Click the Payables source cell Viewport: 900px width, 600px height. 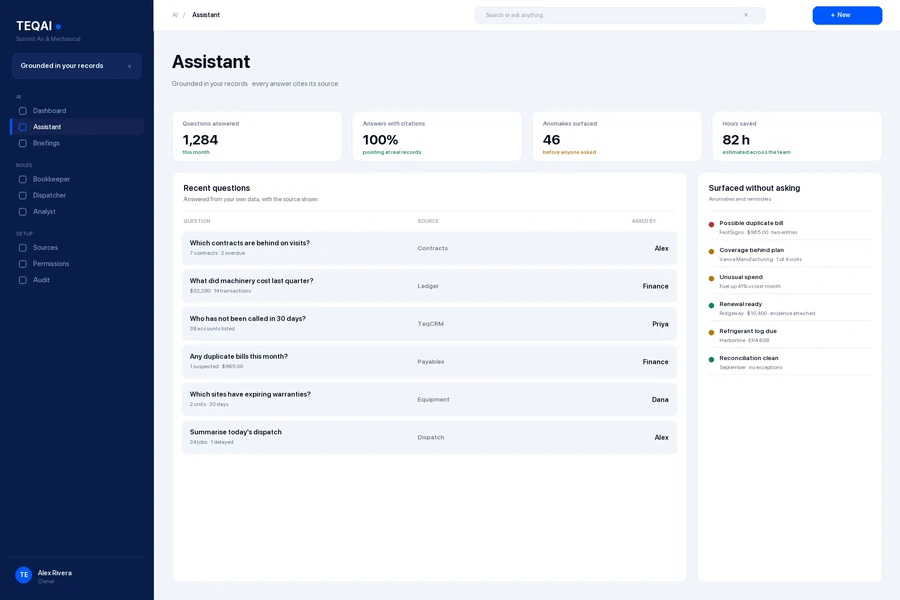pyautogui.click(x=430, y=362)
